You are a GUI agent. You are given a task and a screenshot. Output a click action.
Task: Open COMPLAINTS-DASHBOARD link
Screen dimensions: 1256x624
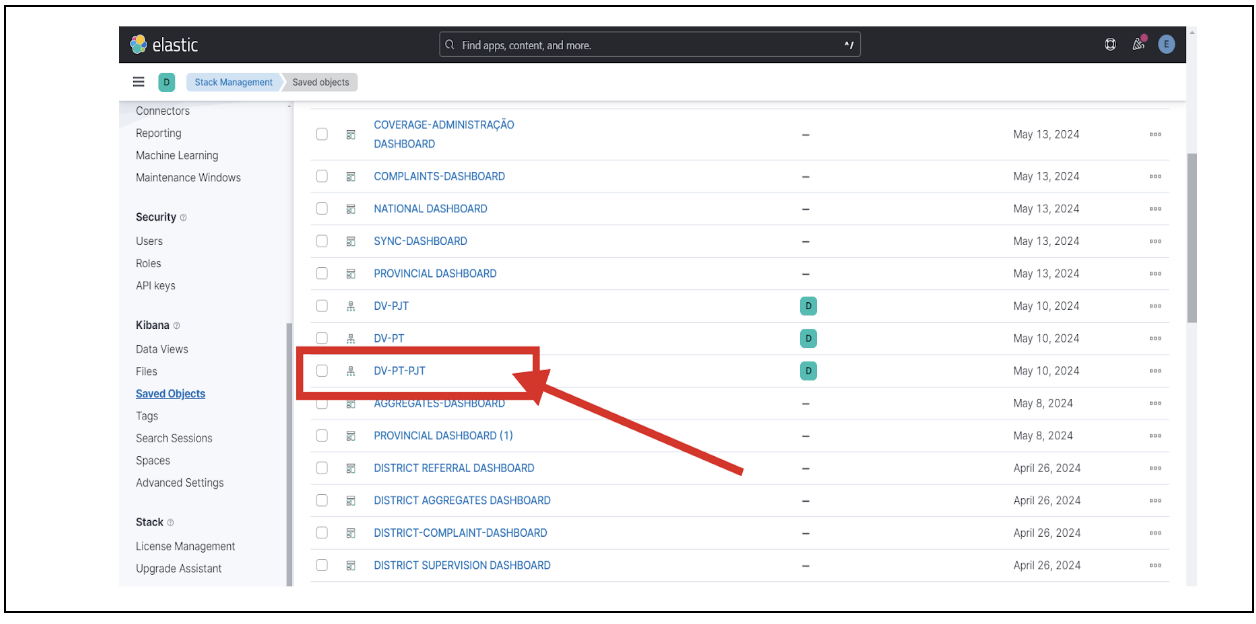click(439, 176)
